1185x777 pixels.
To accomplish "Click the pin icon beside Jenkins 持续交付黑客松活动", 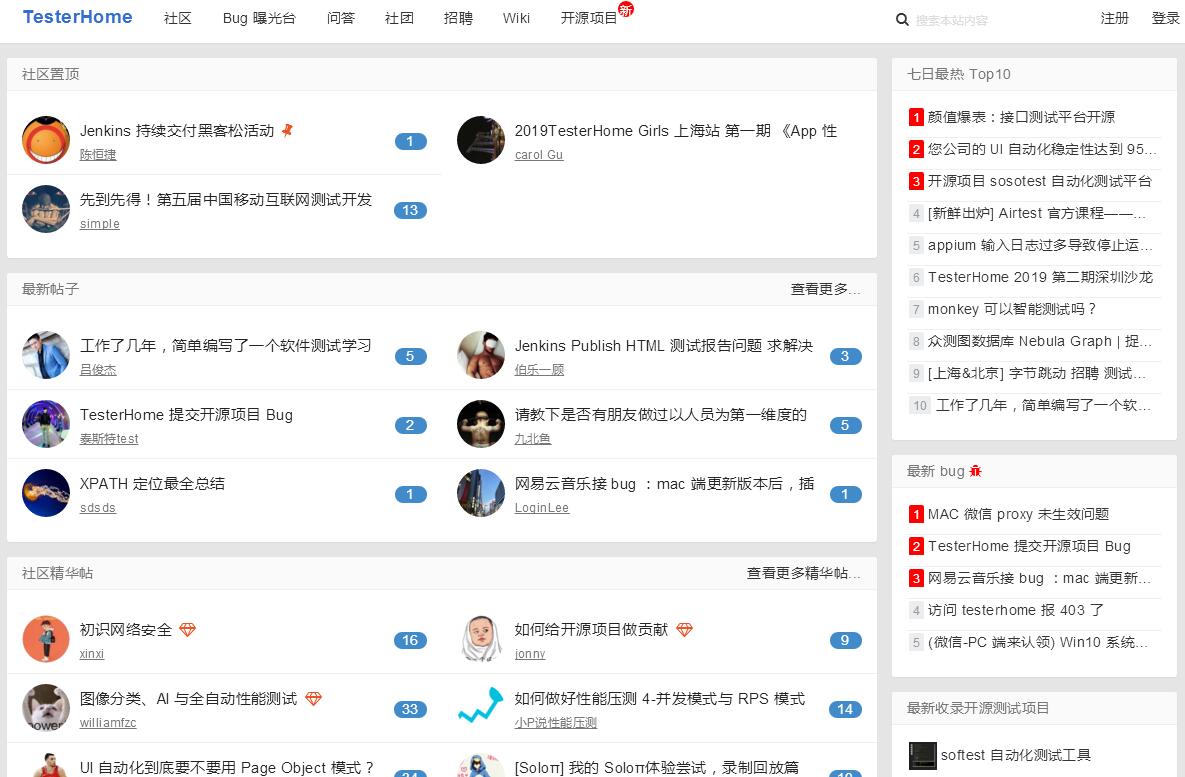I will 287,131.
